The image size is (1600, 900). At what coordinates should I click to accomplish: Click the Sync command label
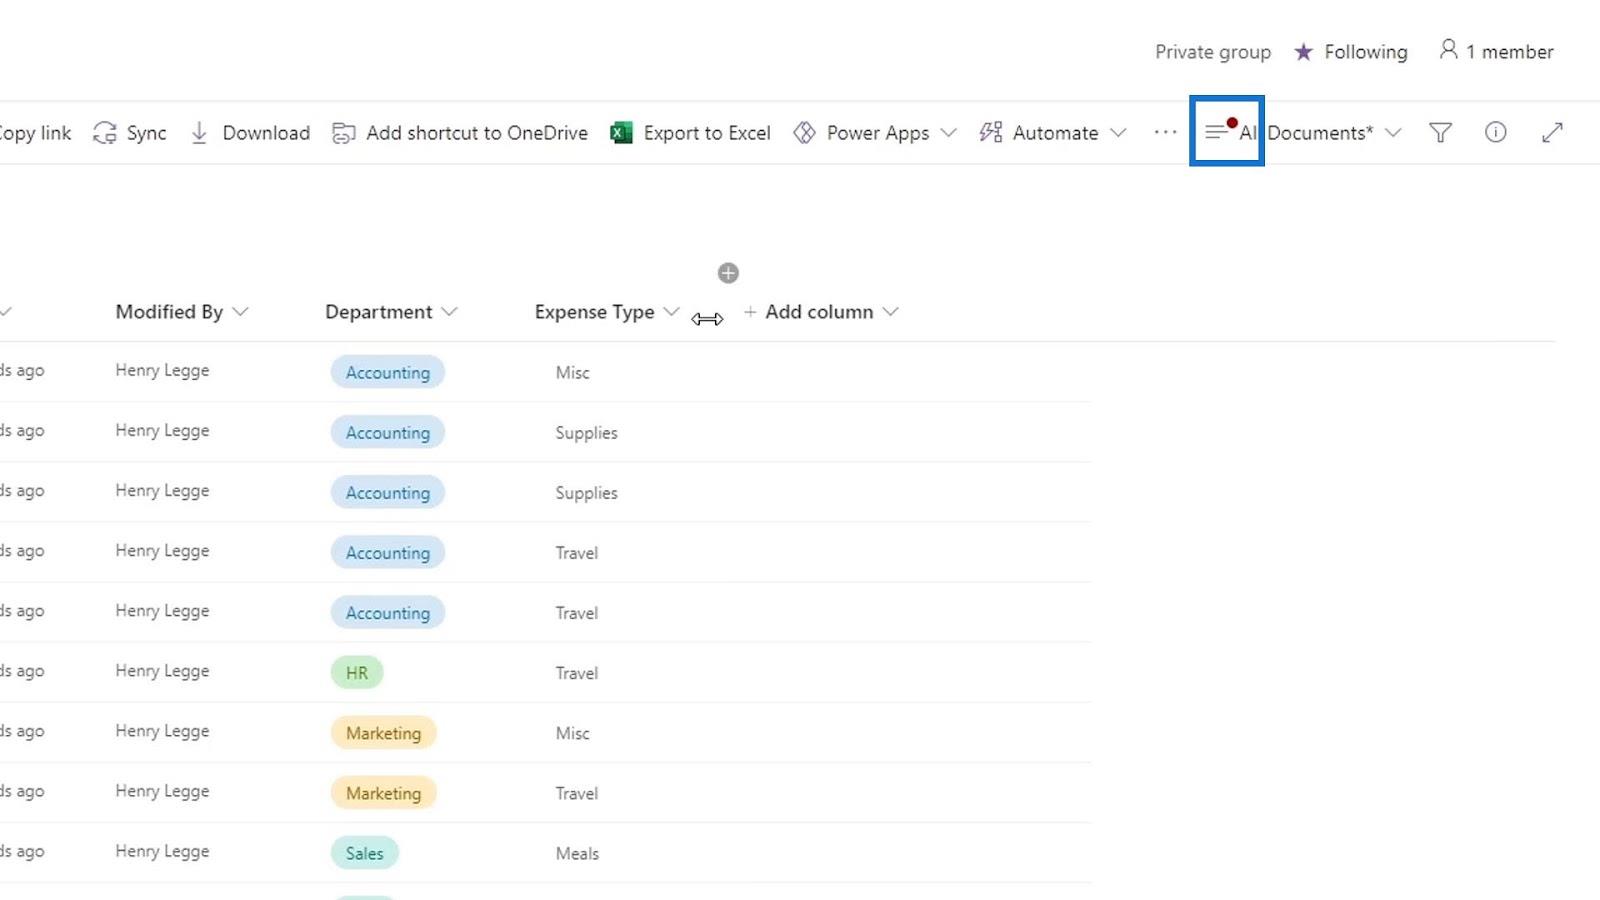tap(146, 133)
